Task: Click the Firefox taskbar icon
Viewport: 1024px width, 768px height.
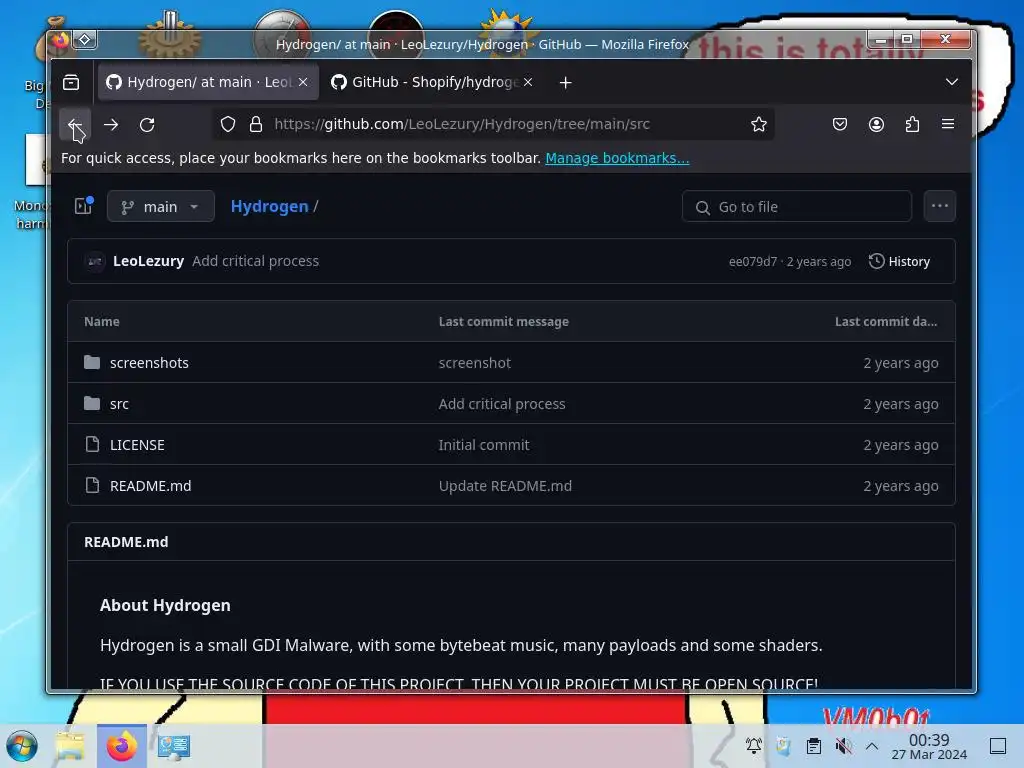Action: 121,746
